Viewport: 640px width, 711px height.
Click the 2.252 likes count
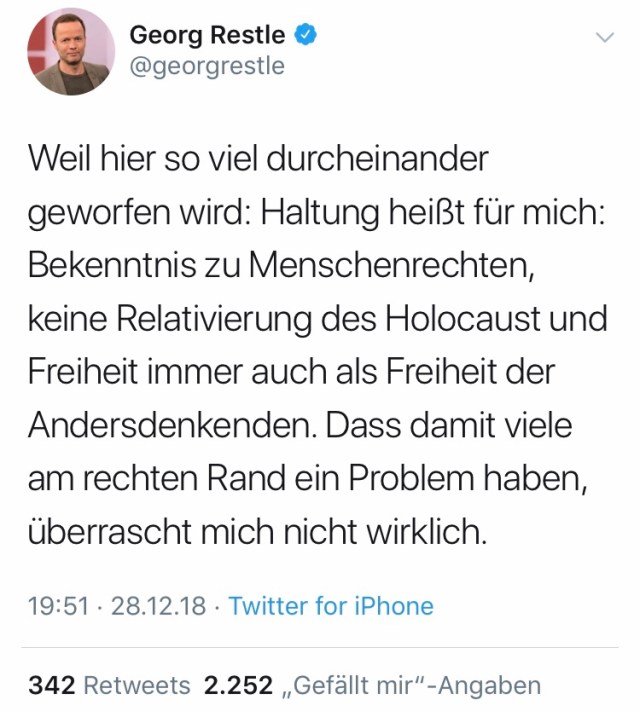click(x=238, y=685)
